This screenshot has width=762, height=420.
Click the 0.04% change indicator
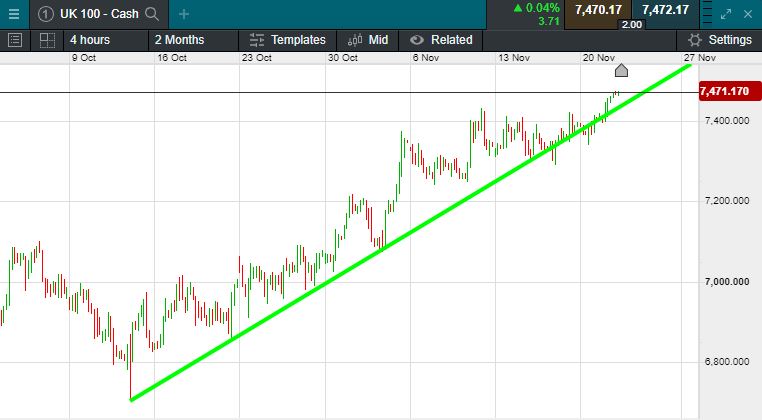[x=537, y=8]
